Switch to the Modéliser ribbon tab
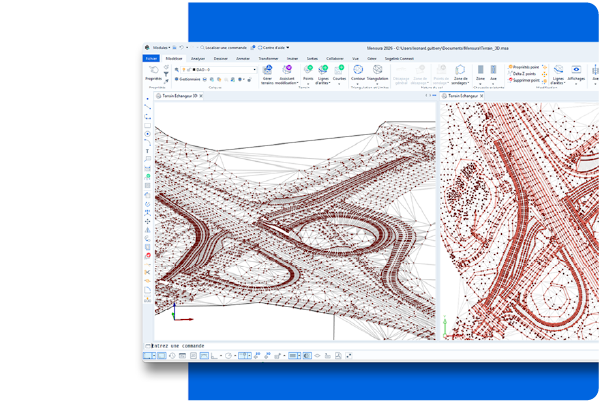The height and width of the screenshot is (401, 601). tap(174, 58)
